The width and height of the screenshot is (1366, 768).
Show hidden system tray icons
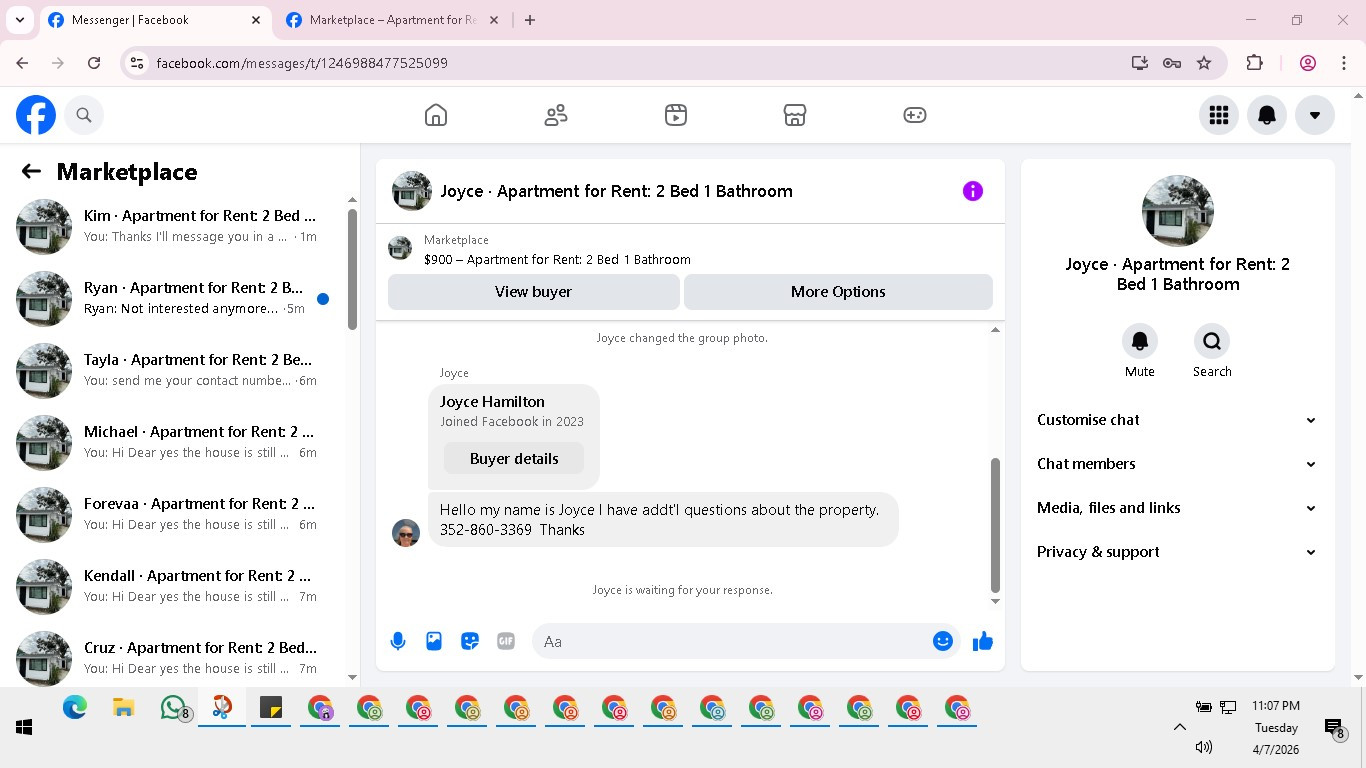(1179, 728)
